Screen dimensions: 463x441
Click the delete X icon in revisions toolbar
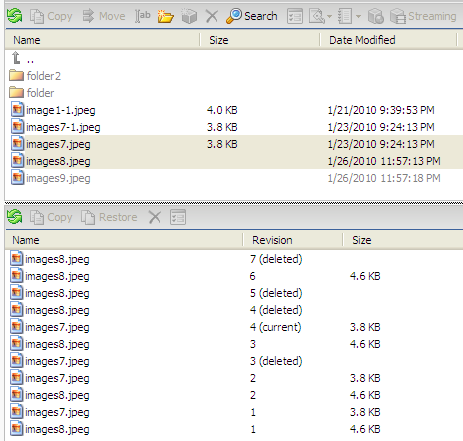(155, 217)
